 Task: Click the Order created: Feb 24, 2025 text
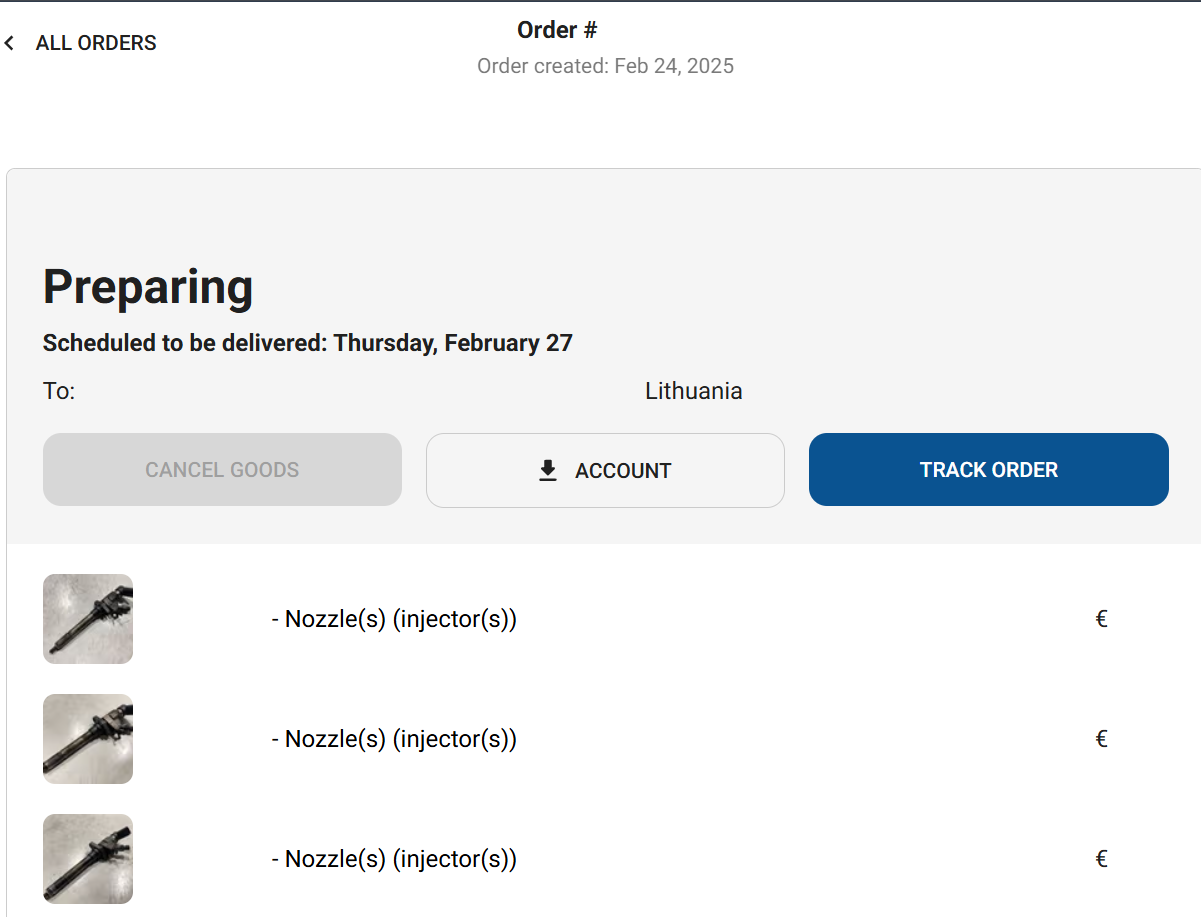coord(606,66)
